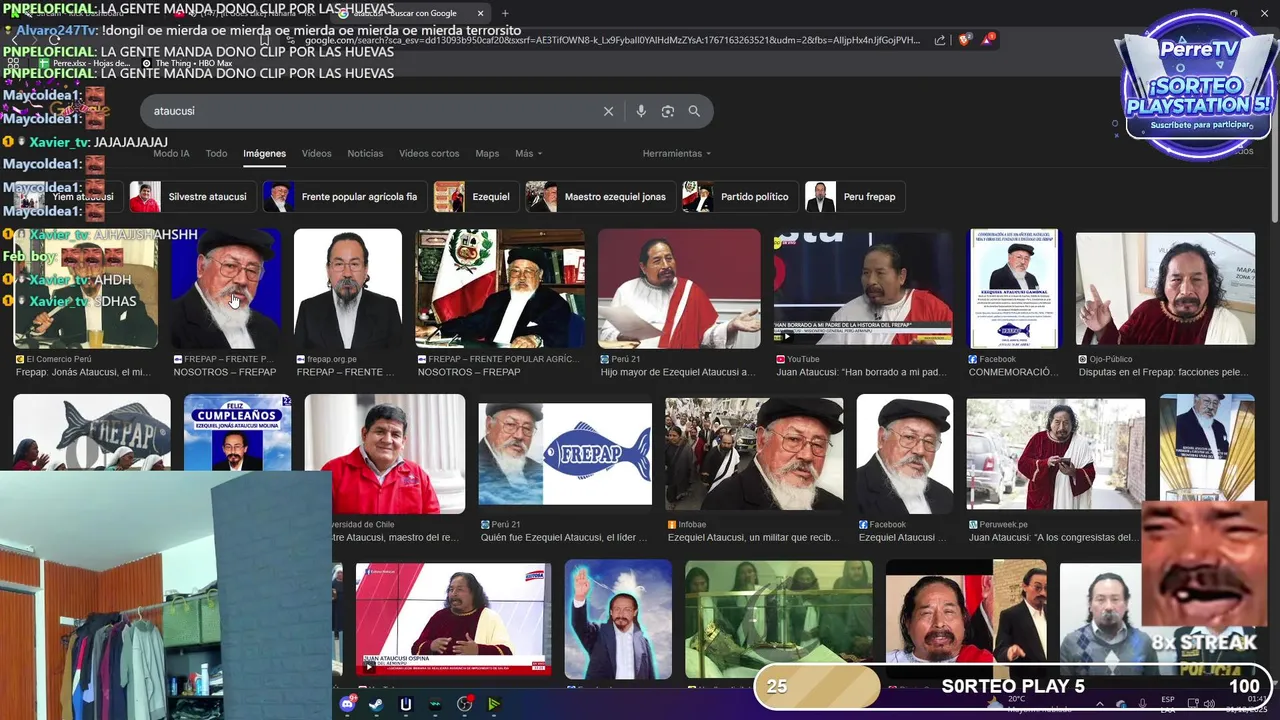Open Steam from the taskbar
This screenshot has width=1280, height=720.
coord(375,704)
